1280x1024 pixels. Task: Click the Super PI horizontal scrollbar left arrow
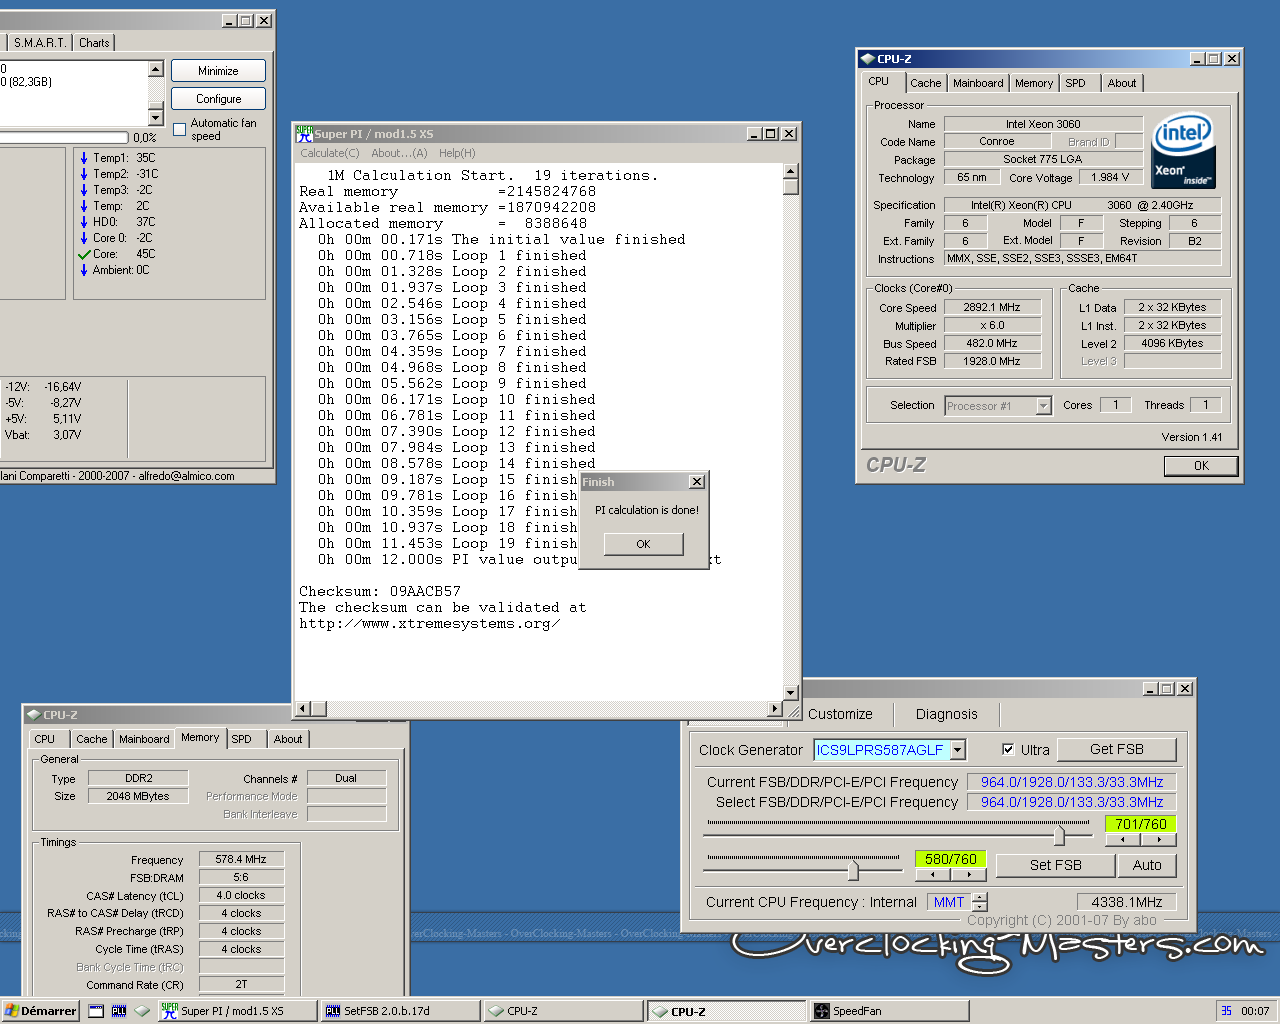(x=303, y=709)
